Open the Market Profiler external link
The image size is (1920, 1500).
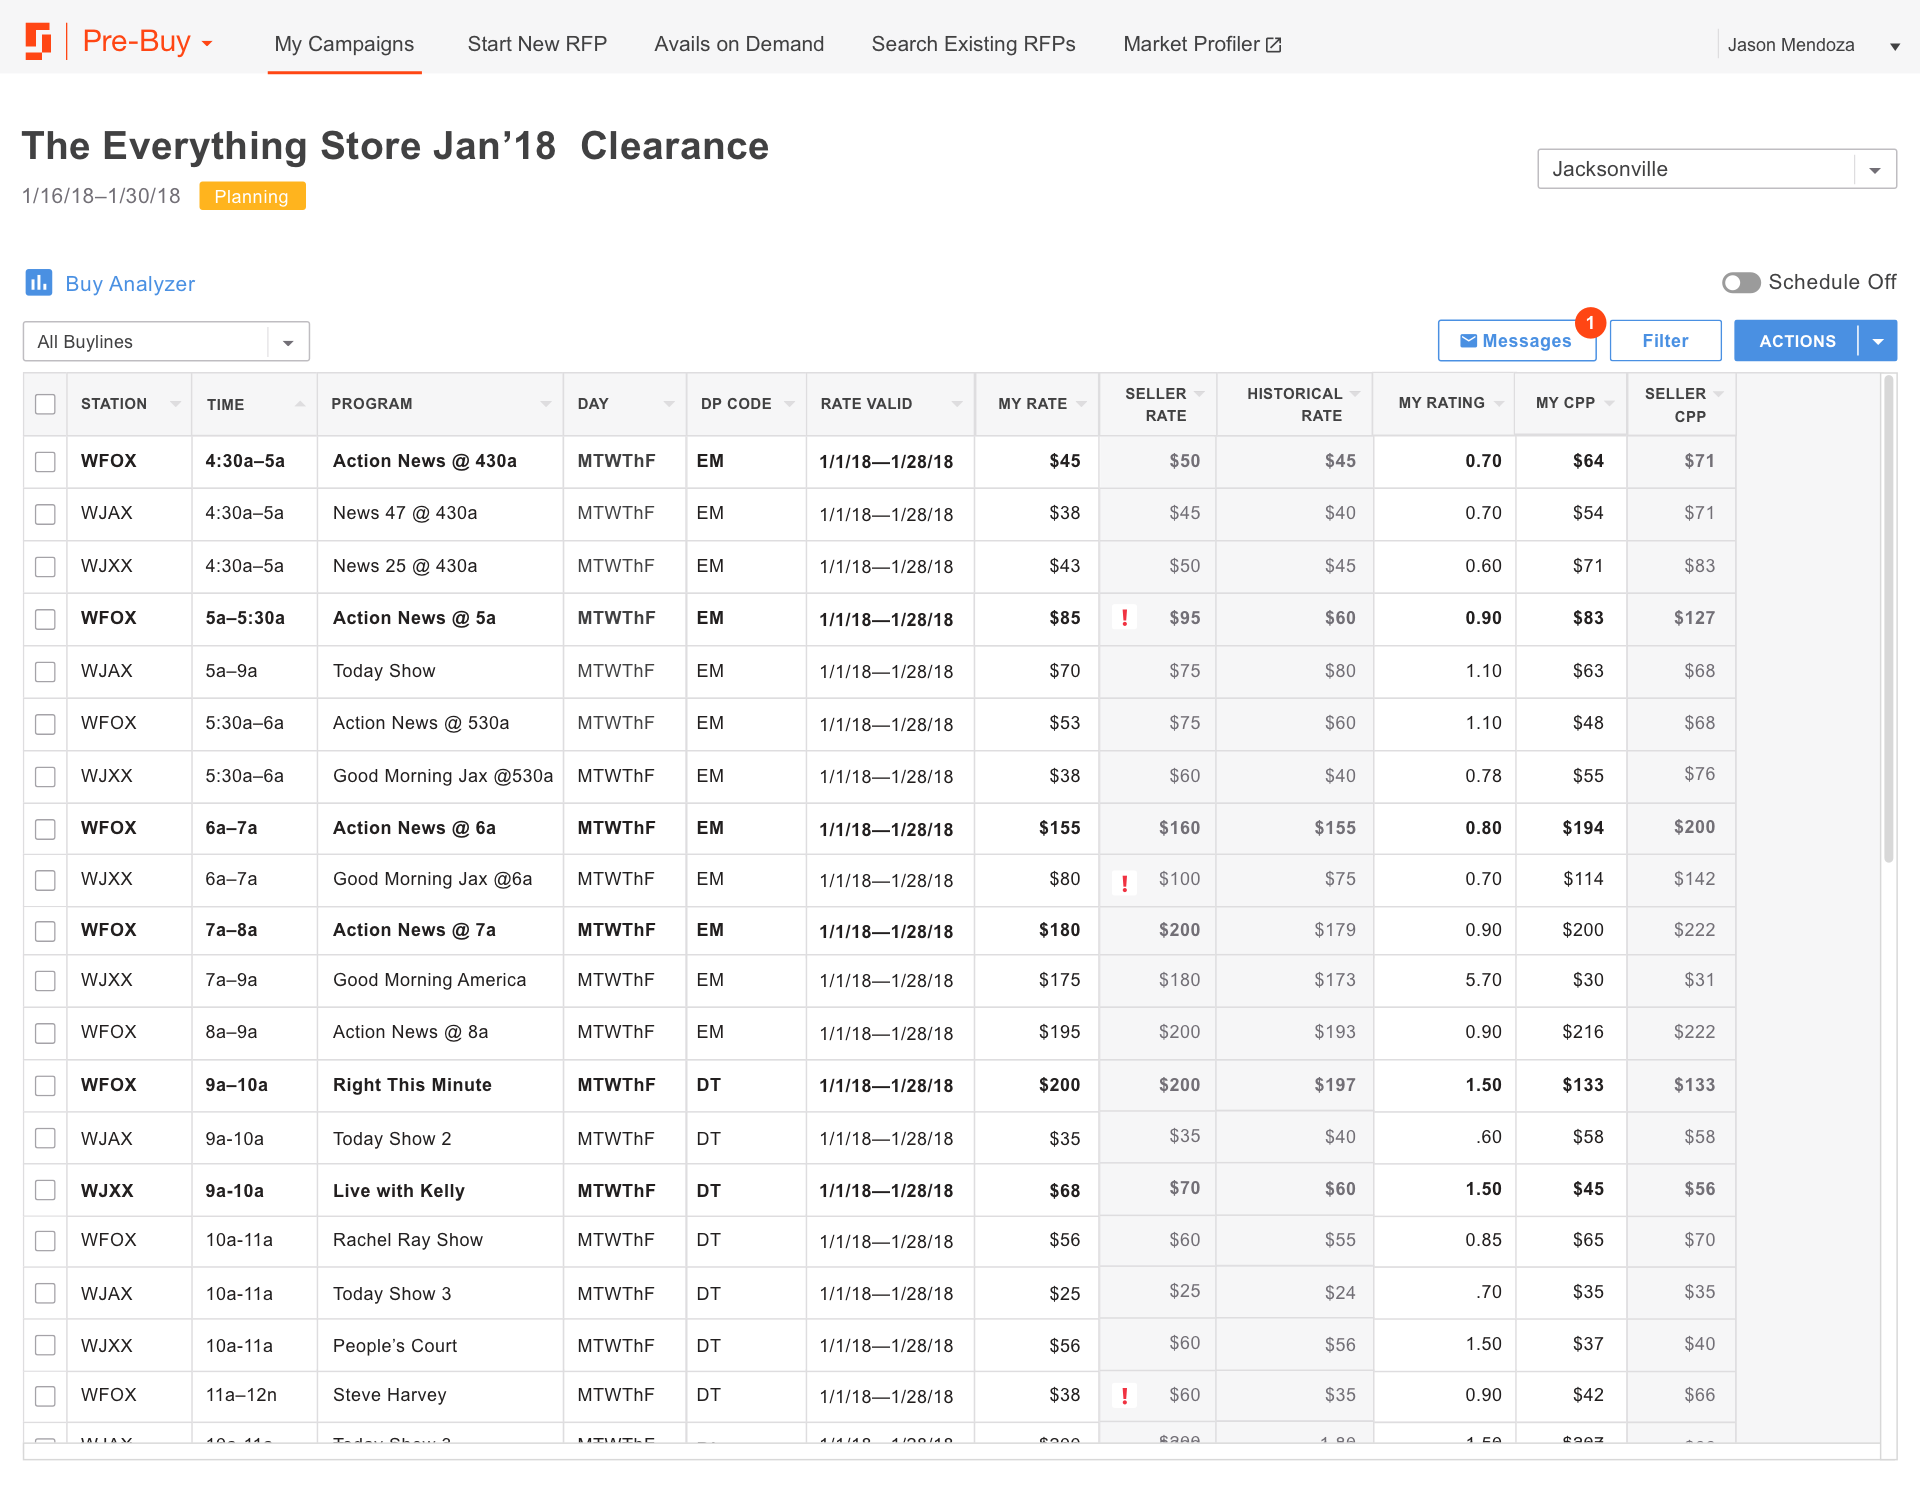(x=1202, y=44)
